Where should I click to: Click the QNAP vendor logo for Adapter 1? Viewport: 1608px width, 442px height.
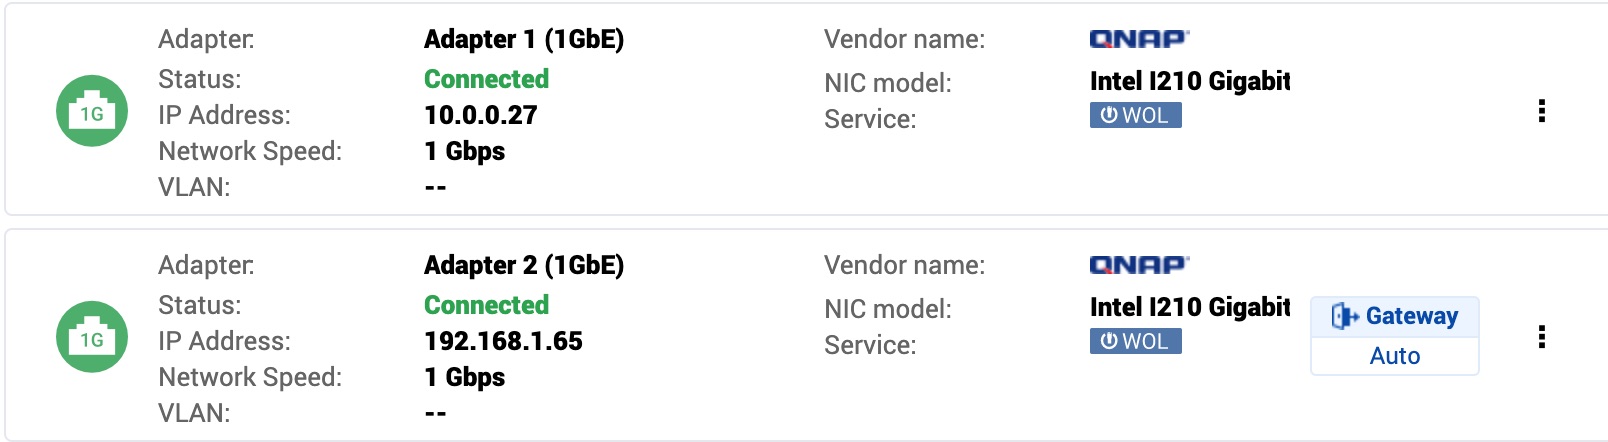tap(1139, 39)
